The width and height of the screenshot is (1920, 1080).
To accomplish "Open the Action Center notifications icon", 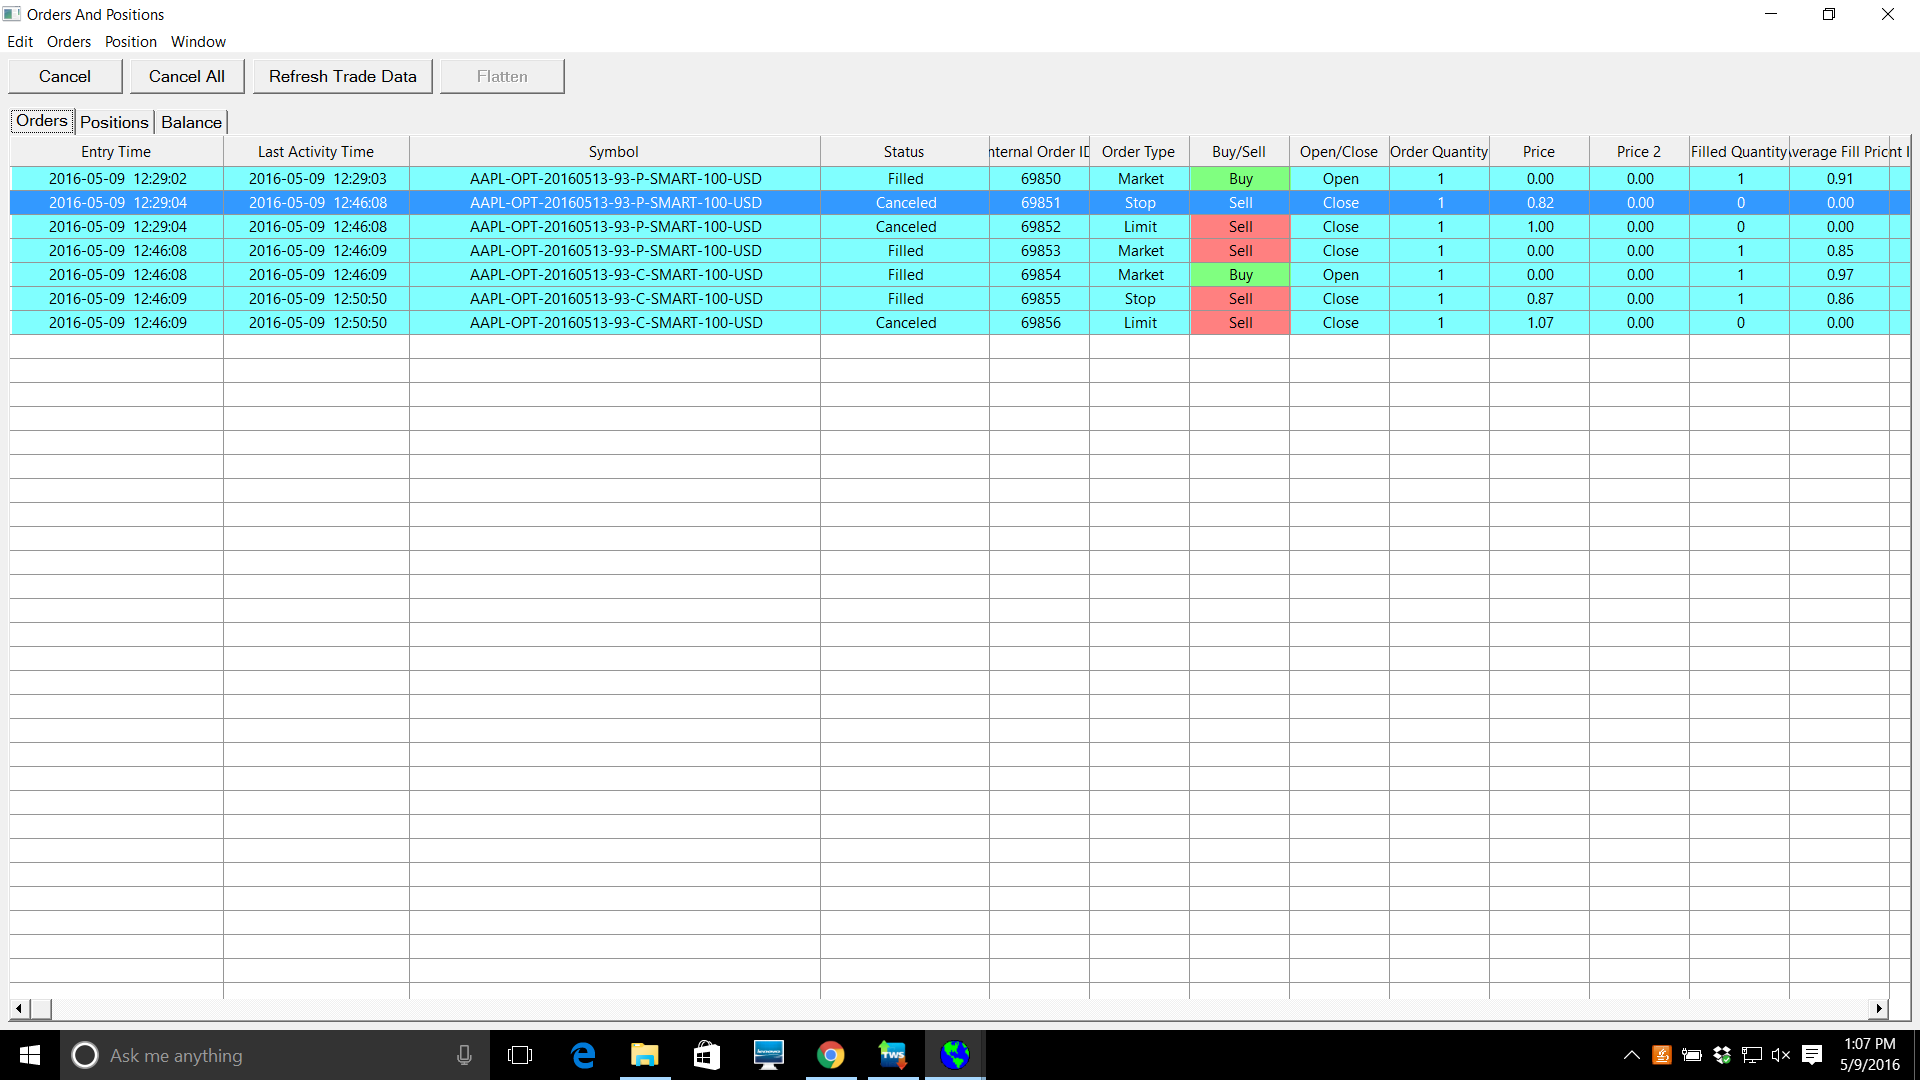I will (x=1812, y=1055).
